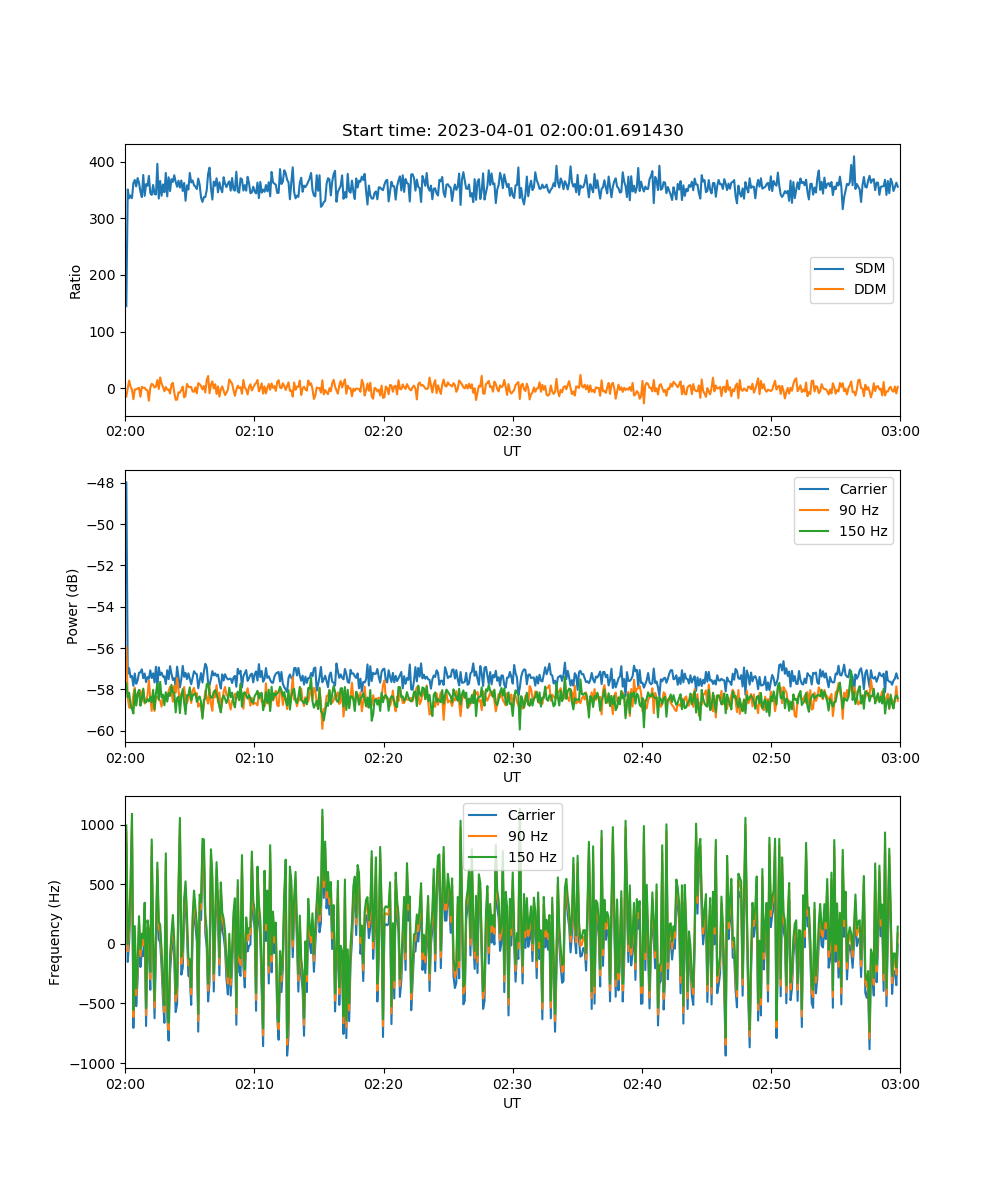Click the 'Power (dB)' y-axis label

coord(74,606)
